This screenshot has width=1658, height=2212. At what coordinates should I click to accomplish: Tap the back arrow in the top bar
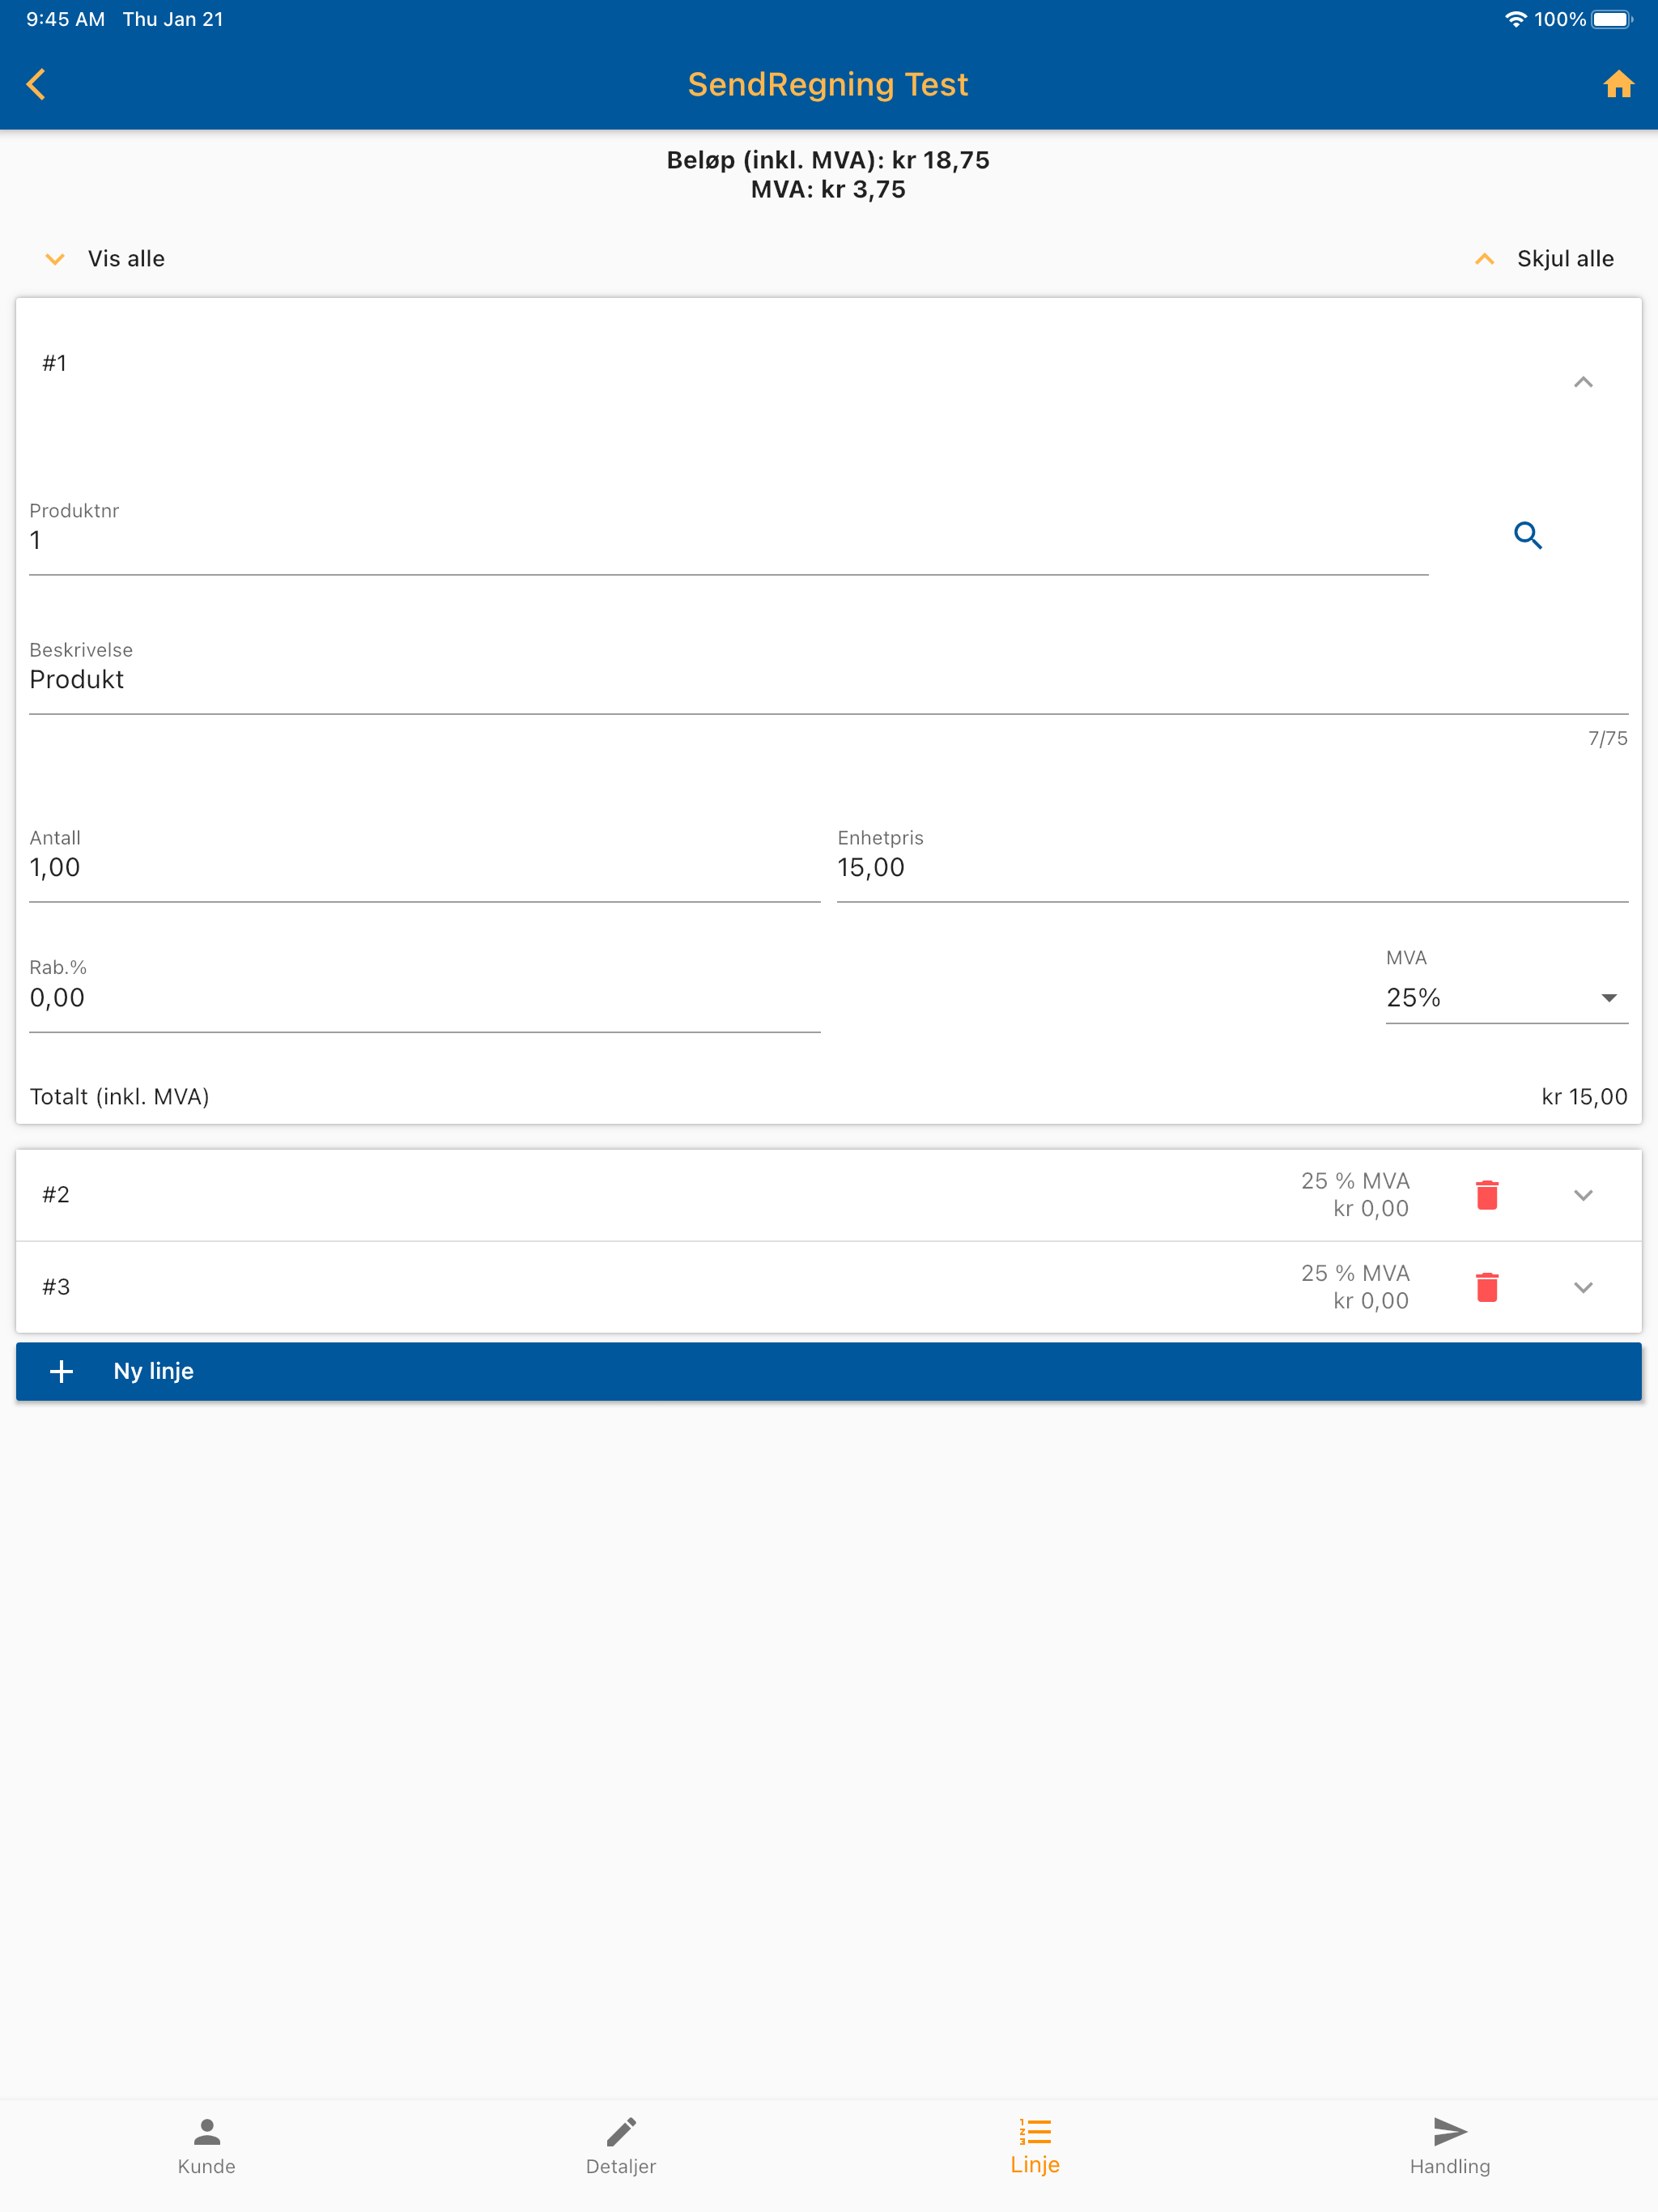37,83
